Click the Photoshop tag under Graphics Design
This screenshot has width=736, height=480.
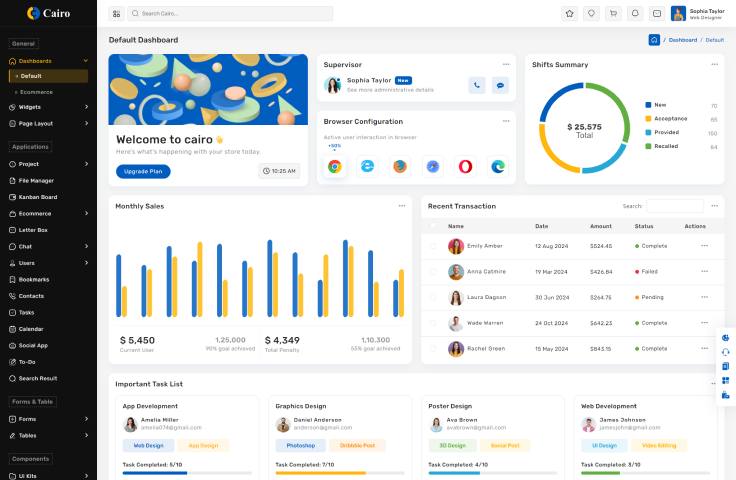tap(300, 445)
